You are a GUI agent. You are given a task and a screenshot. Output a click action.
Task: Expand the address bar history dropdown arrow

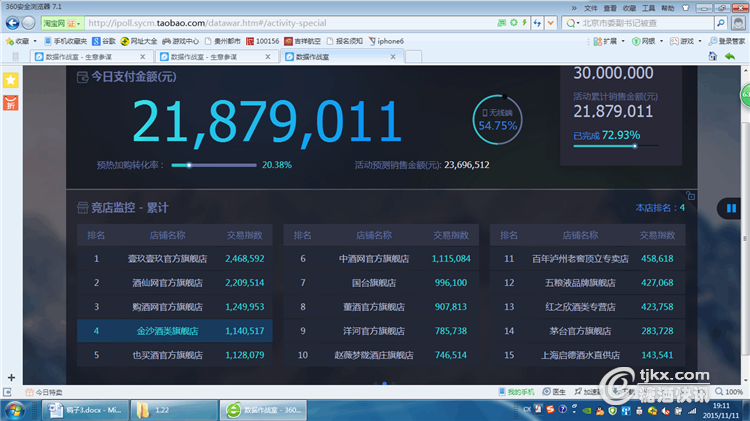point(551,23)
